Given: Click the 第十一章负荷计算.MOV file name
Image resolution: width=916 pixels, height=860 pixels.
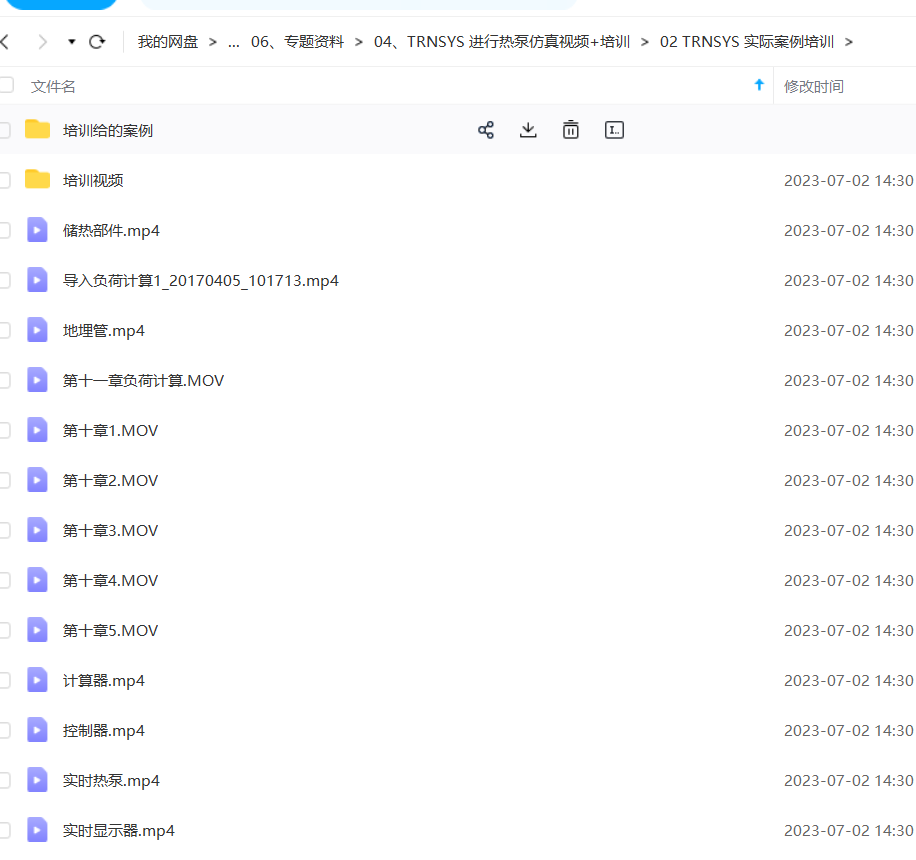Looking at the screenshot, I should (143, 381).
